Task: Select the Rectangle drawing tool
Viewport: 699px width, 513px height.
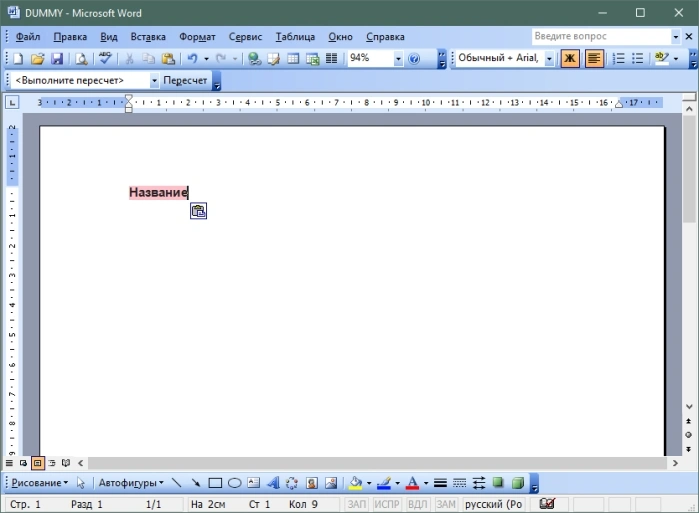Action: [215, 483]
